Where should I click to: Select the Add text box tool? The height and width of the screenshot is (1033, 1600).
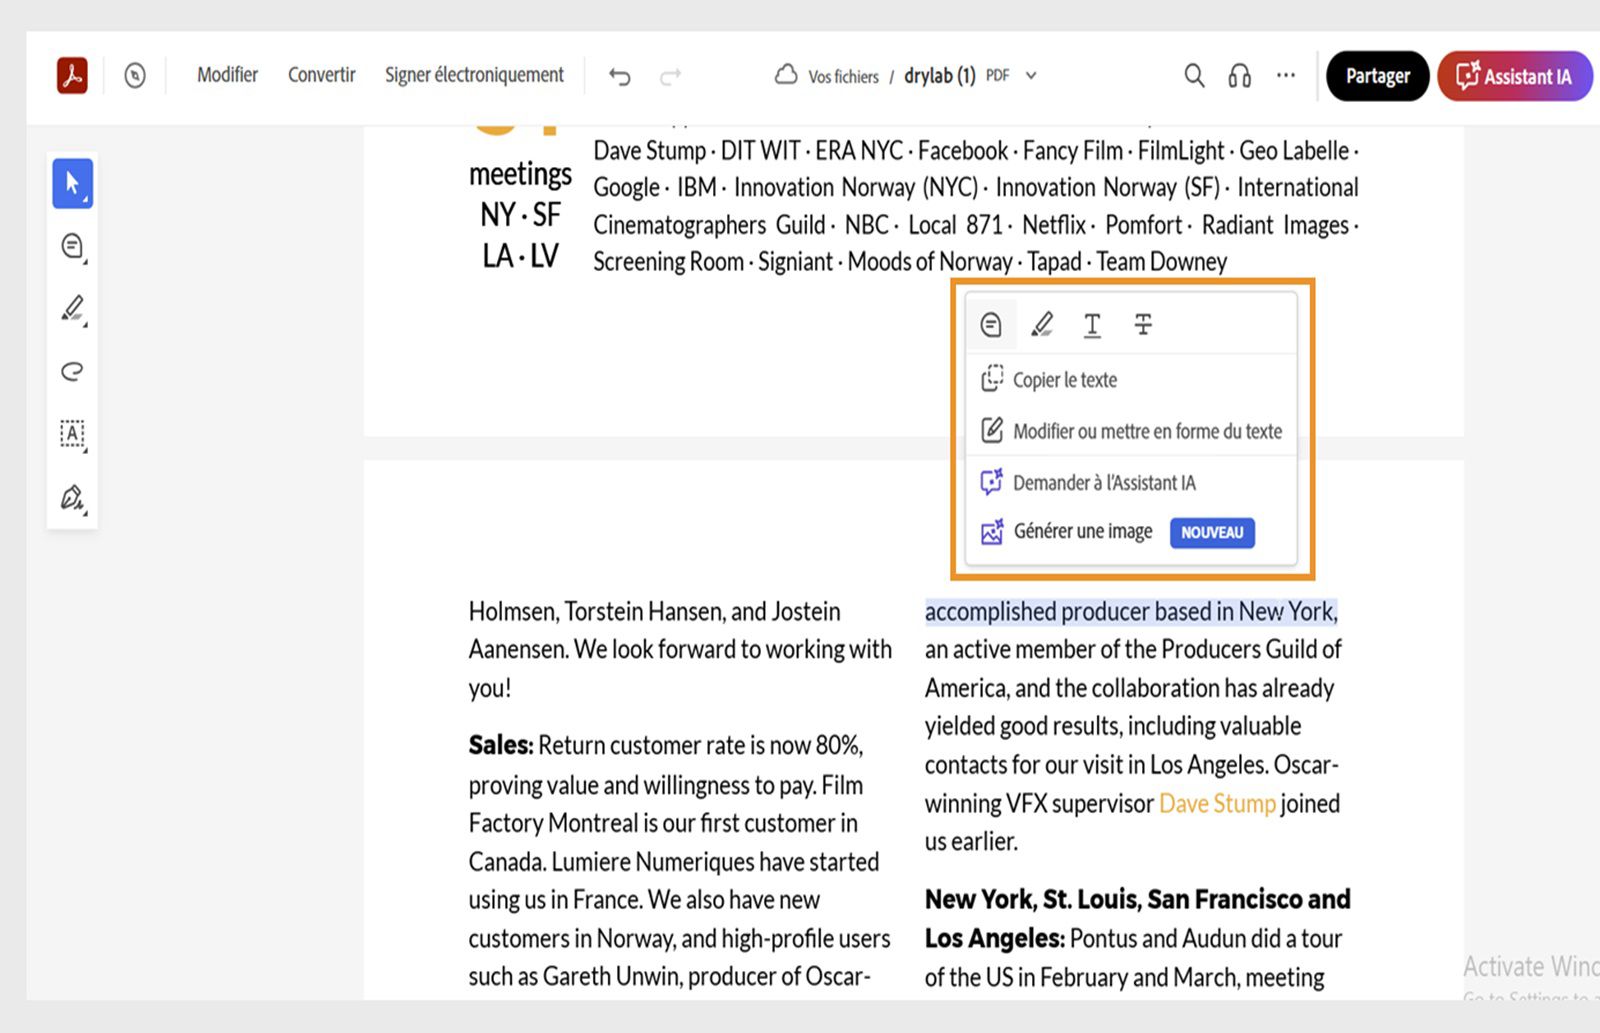pos(72,434)
